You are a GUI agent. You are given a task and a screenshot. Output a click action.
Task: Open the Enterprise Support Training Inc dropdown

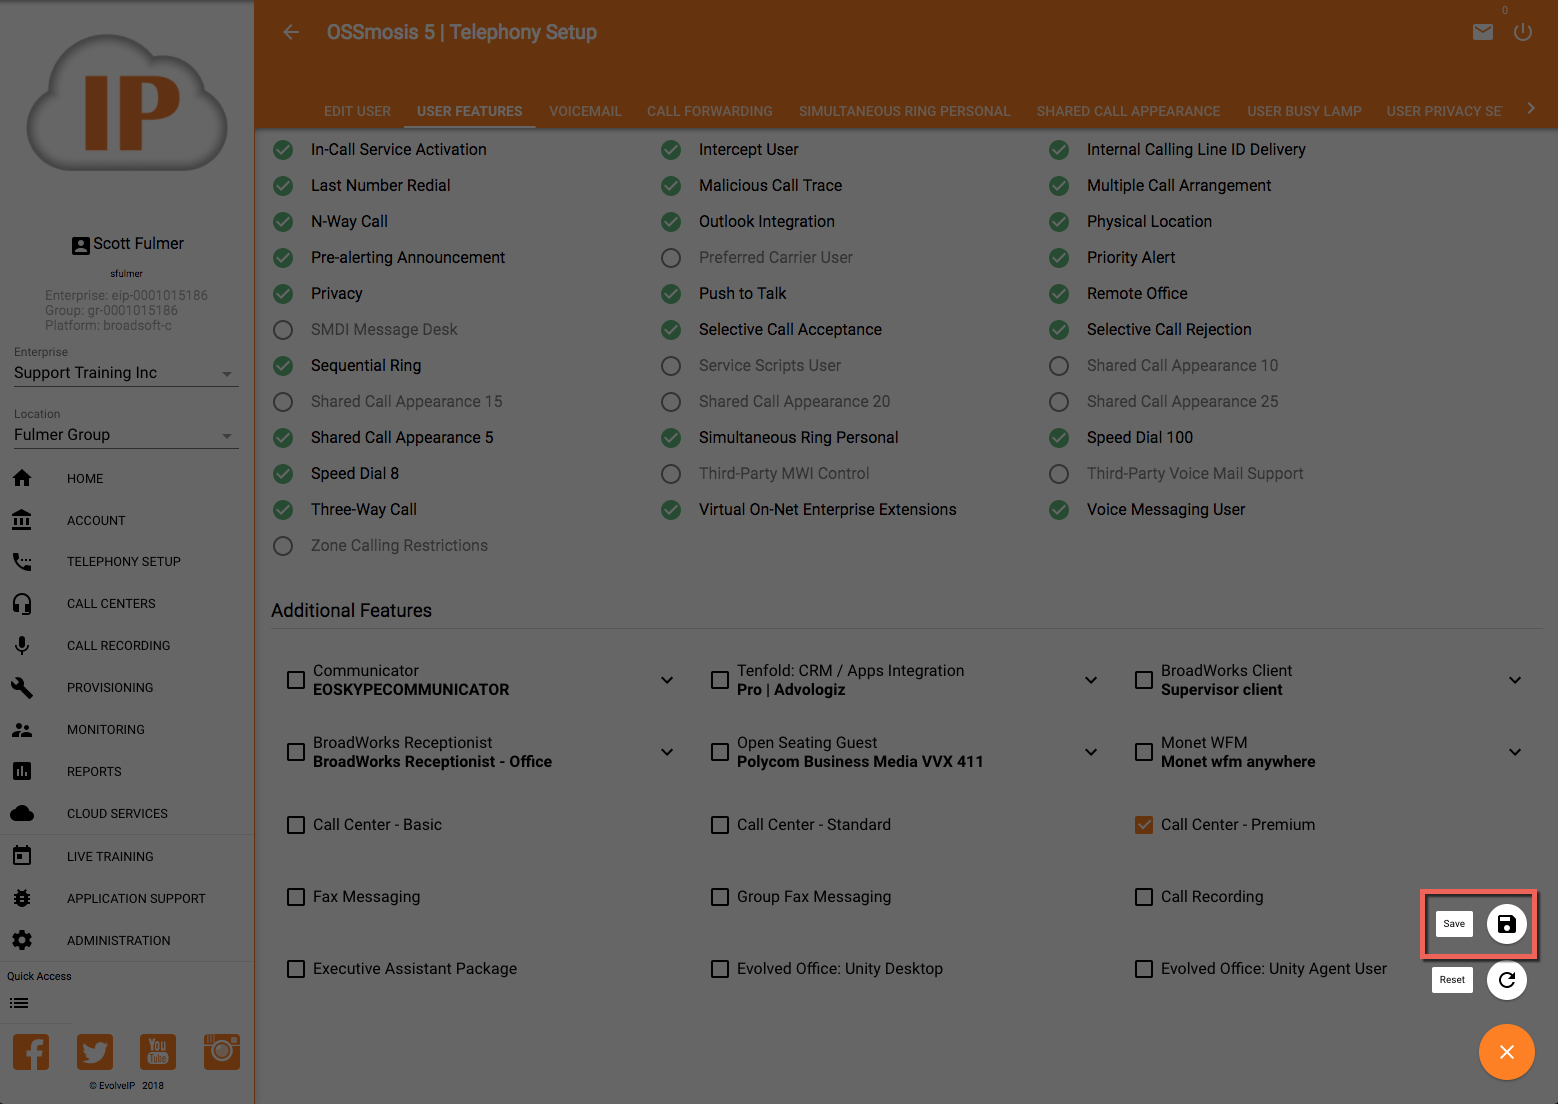pyautogui.click(x=125, y=373)
